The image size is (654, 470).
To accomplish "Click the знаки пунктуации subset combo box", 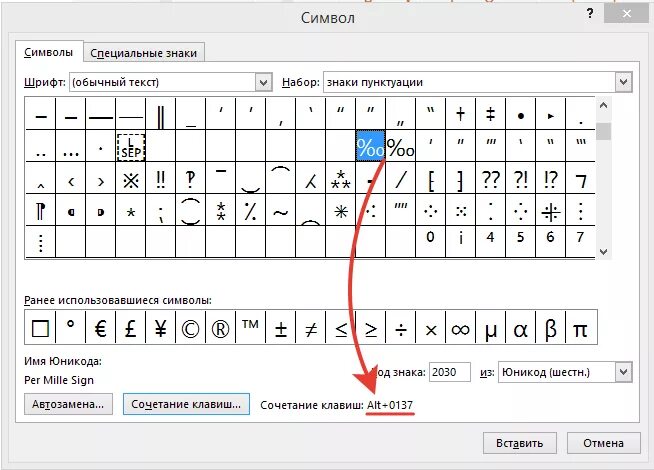I will click(478, 82).
